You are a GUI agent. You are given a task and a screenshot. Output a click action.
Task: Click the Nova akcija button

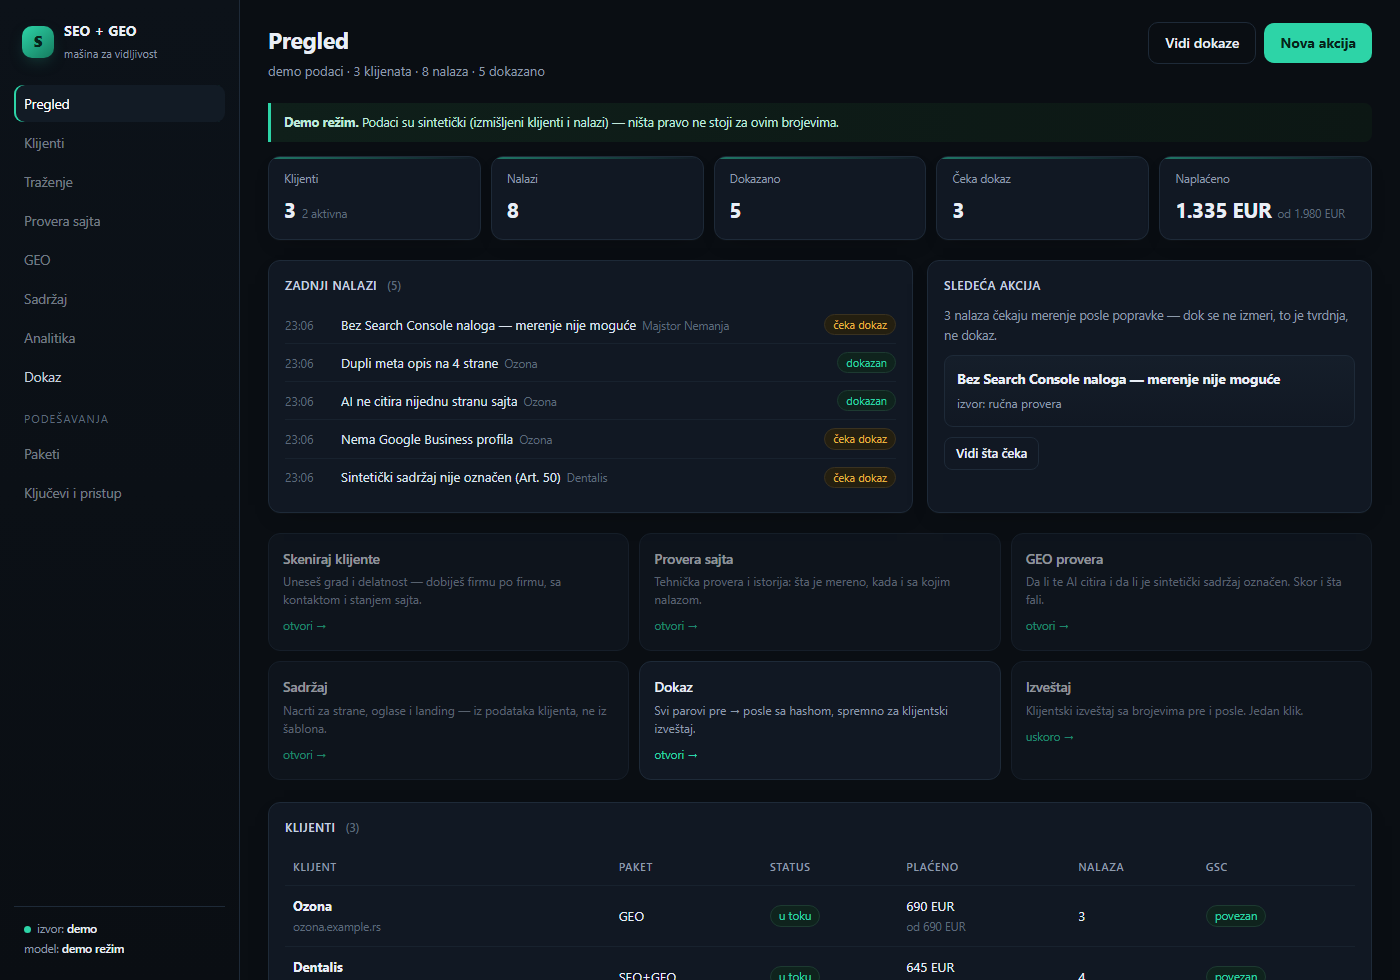point(1318,43)
